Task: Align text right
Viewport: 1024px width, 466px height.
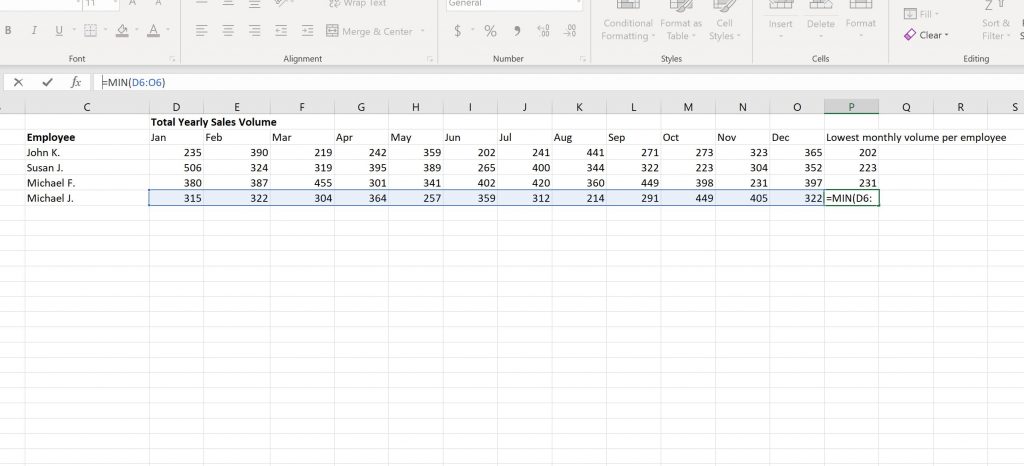Action: [x=255, y=31]
